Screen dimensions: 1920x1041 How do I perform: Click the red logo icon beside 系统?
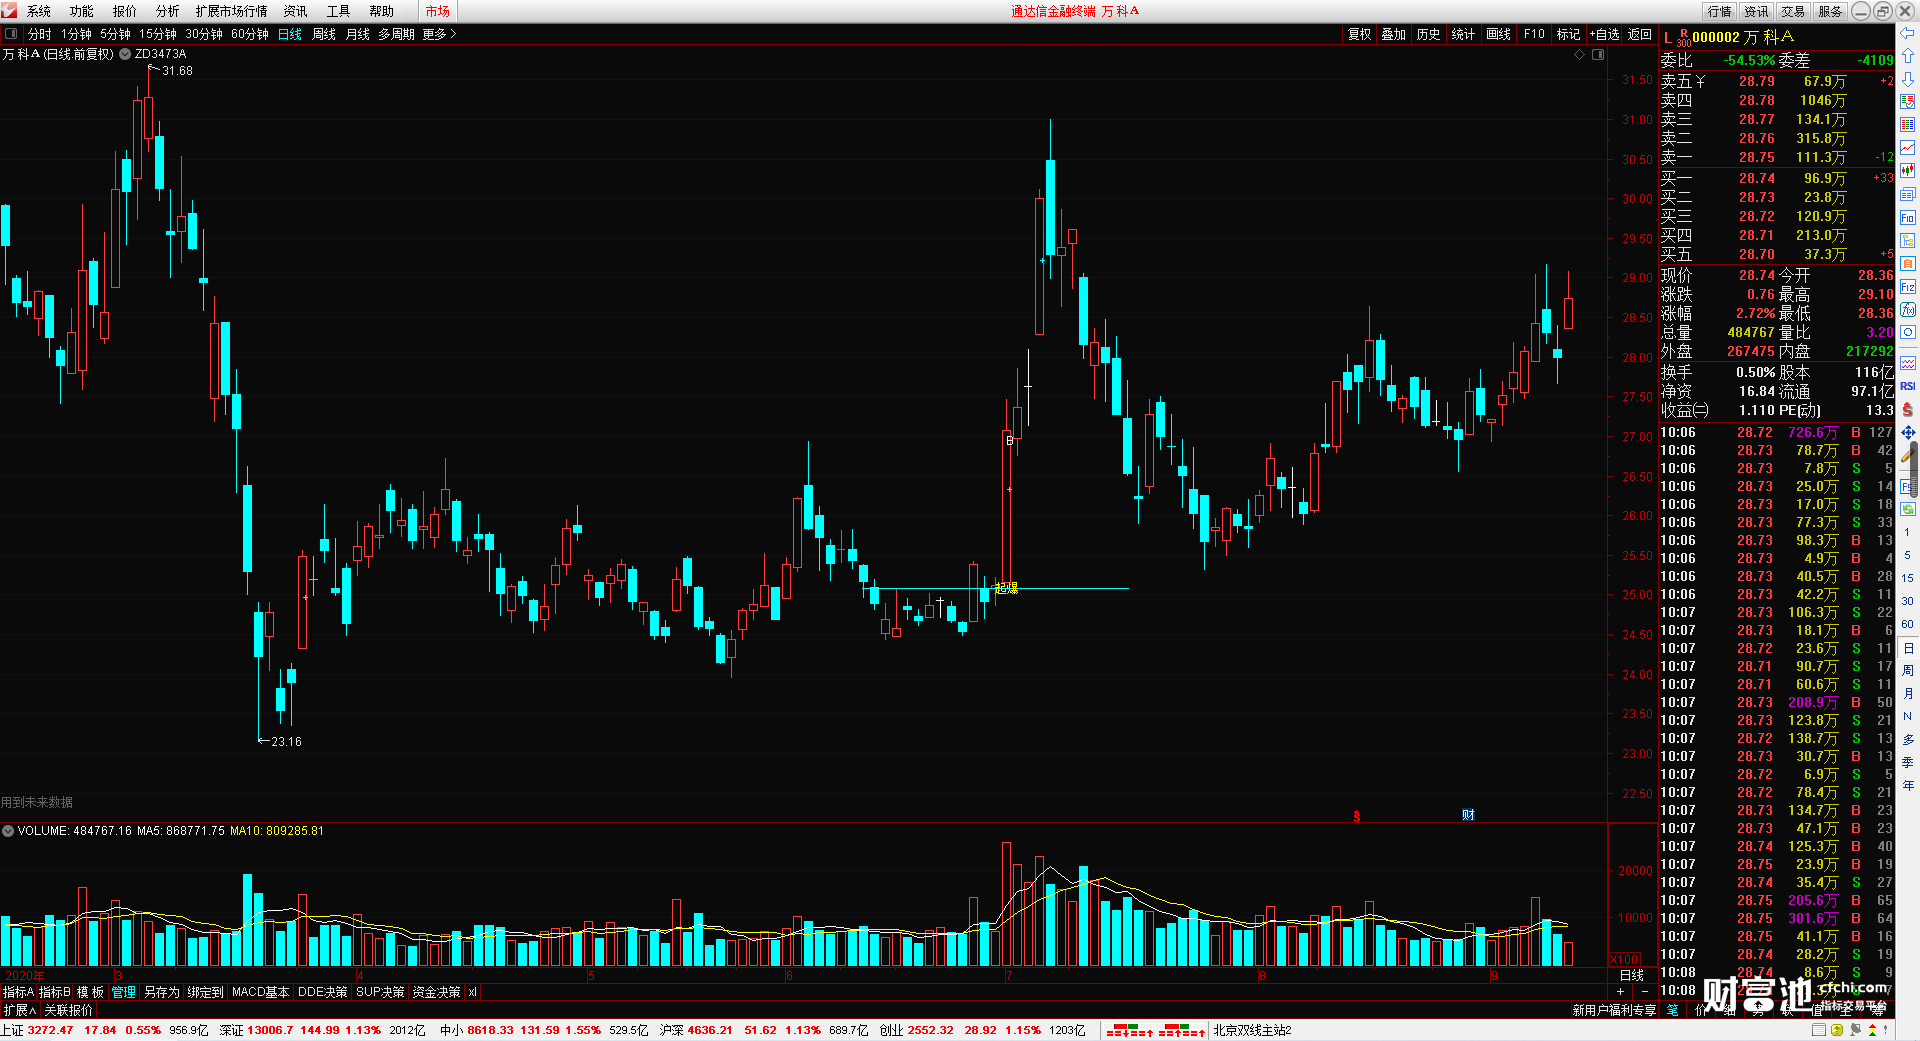click(10, 11)
